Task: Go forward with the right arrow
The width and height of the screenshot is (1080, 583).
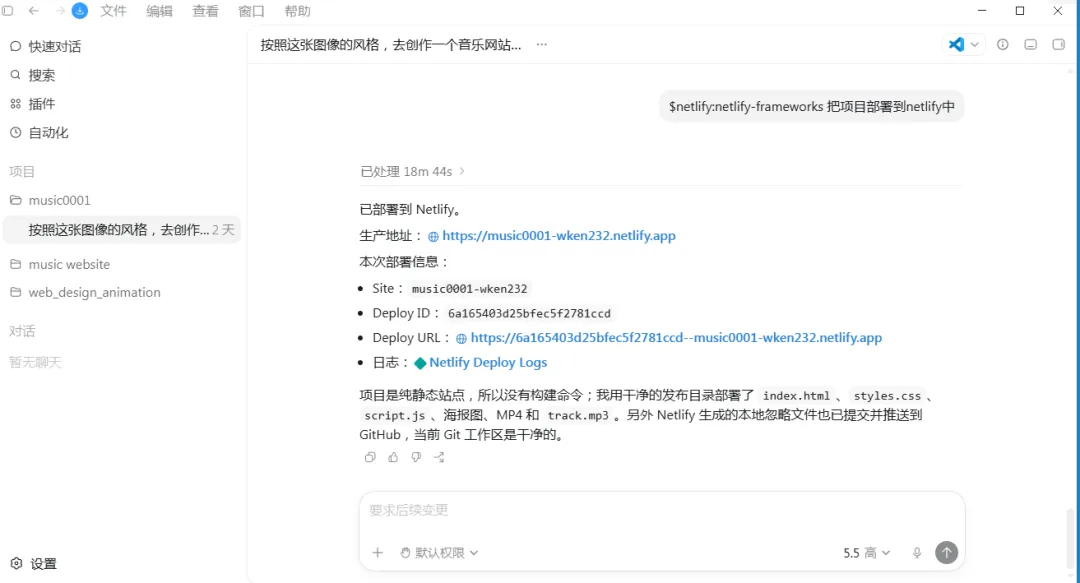Action: click(x=60, y=11)
